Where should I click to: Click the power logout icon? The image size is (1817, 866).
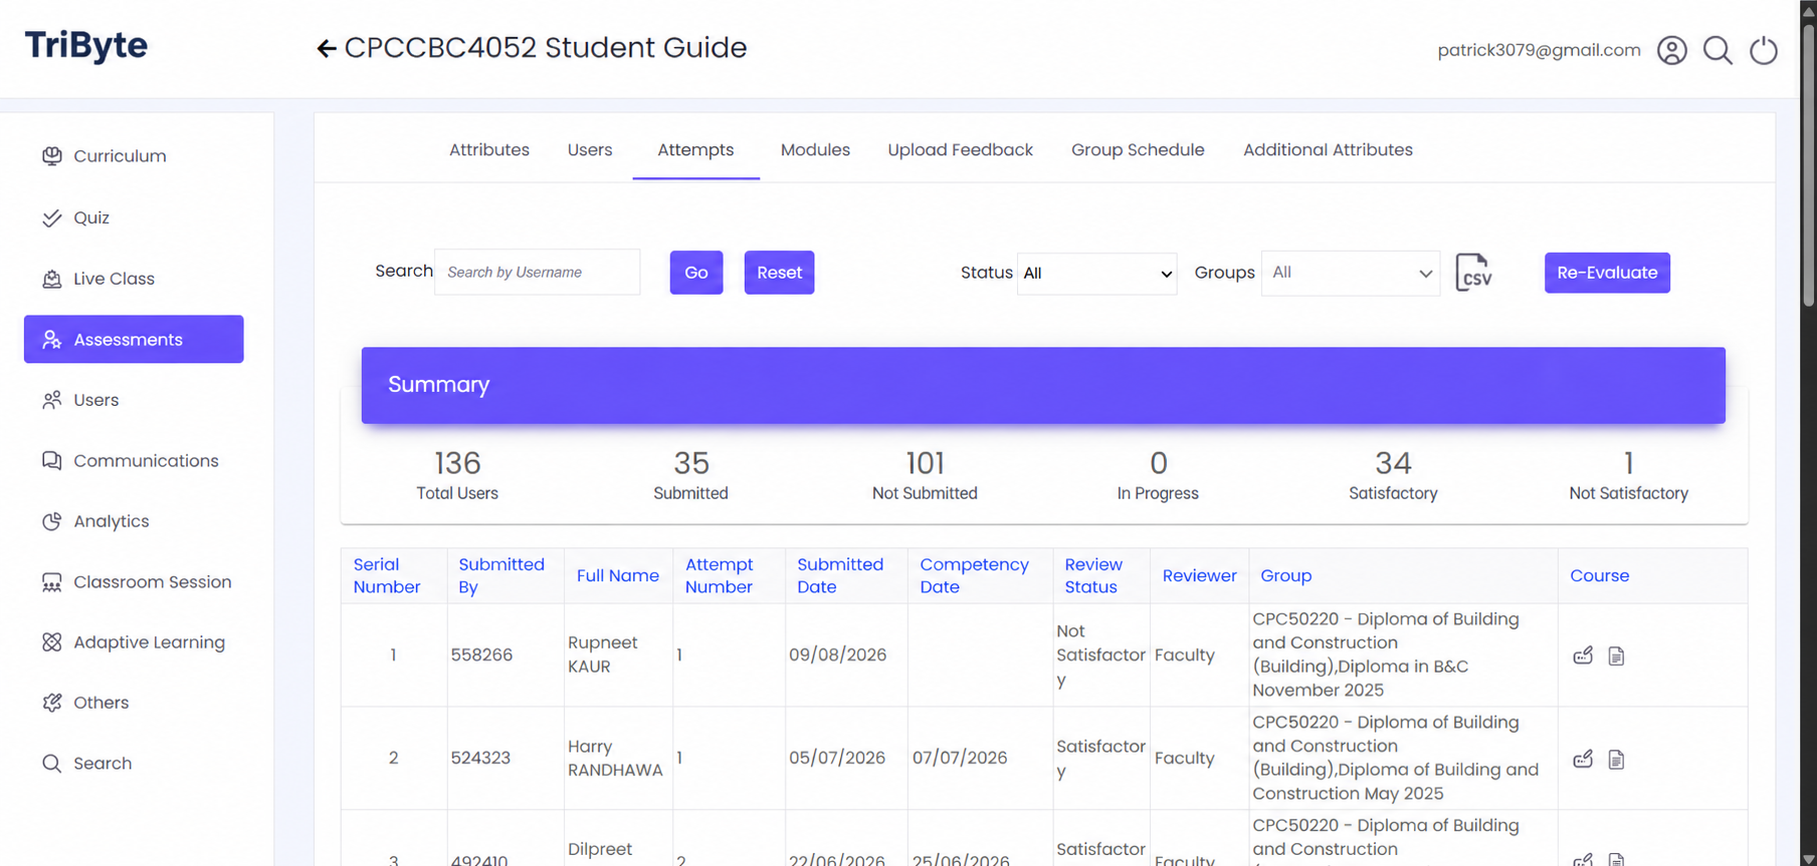point(1764,50)
